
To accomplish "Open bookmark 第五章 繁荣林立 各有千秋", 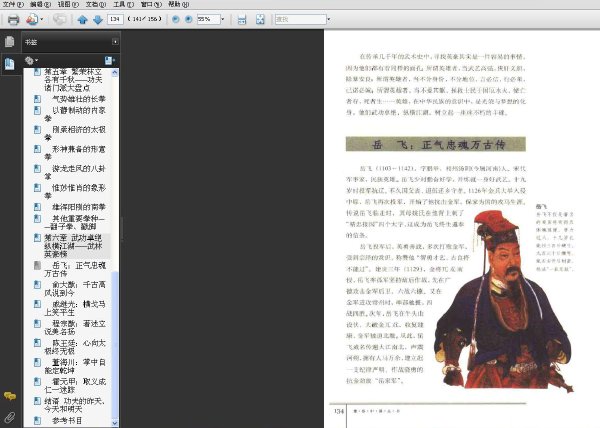I will 73,80.
